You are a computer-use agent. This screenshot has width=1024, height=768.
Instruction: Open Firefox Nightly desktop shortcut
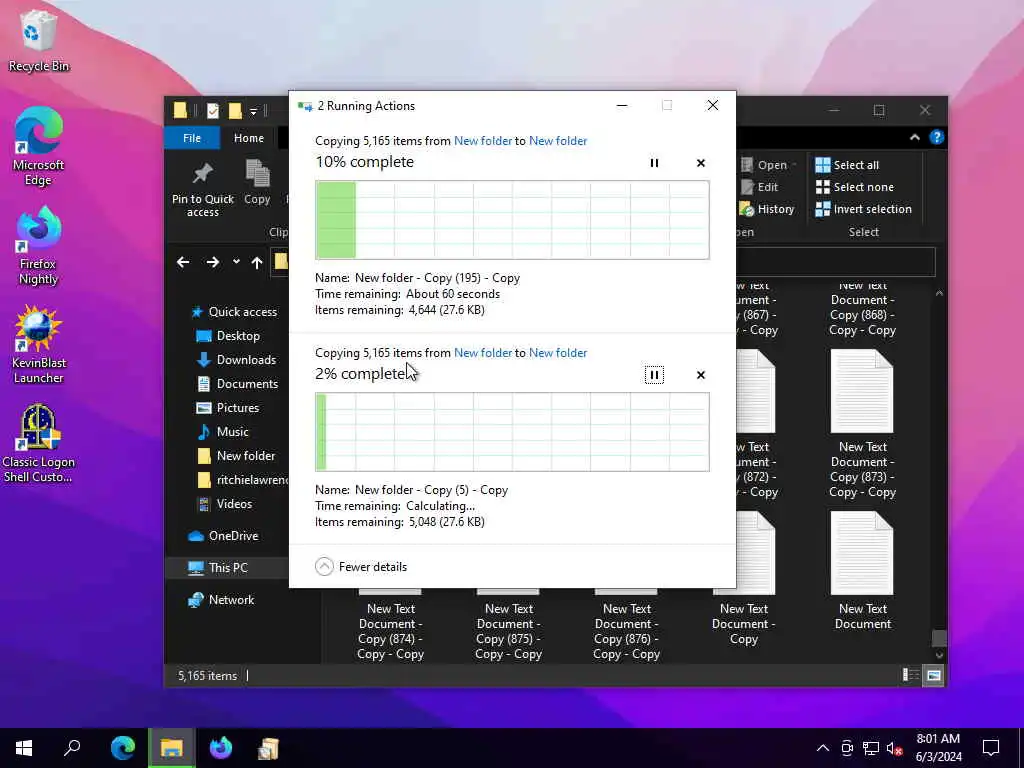[39, 246]
